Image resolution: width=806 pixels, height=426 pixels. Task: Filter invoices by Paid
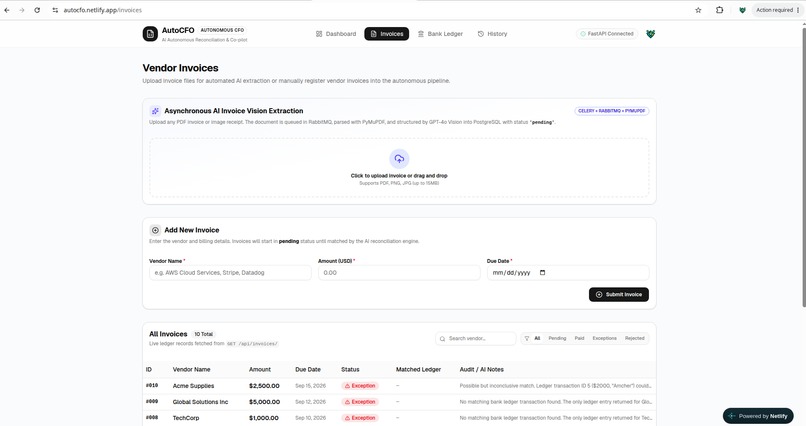pos(579,339)
